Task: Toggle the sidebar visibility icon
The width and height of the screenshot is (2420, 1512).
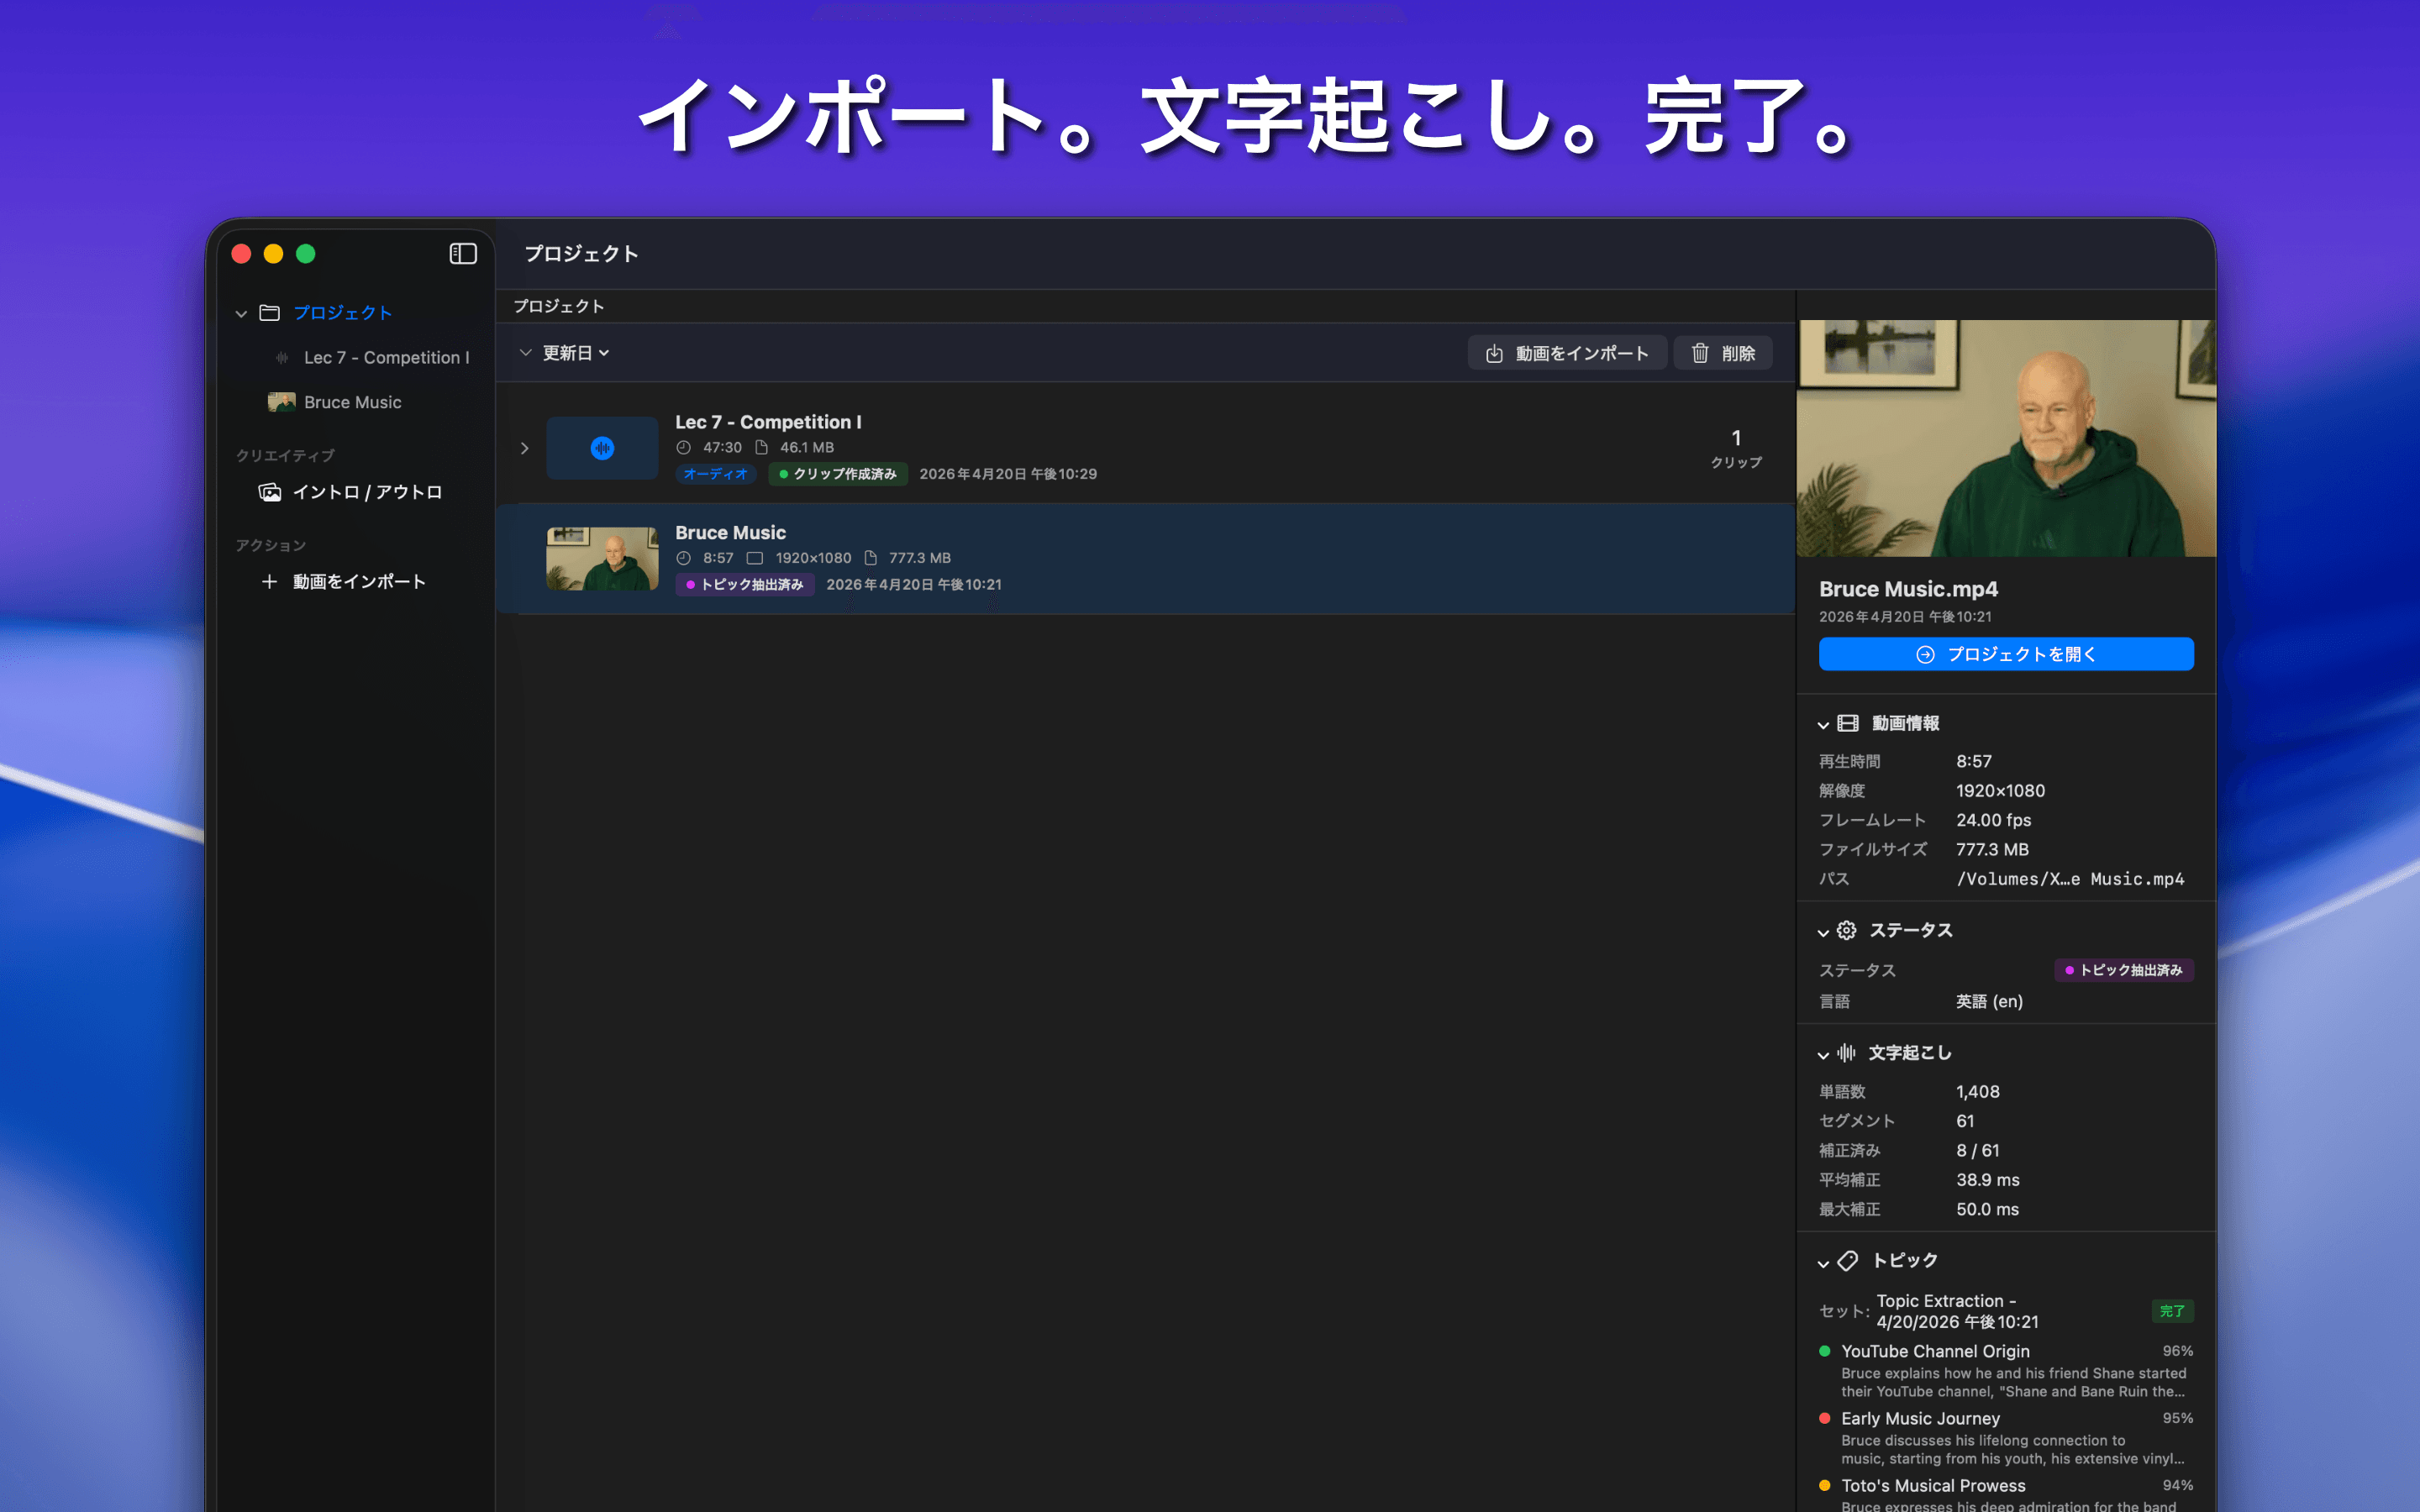Action: [463, 254]
